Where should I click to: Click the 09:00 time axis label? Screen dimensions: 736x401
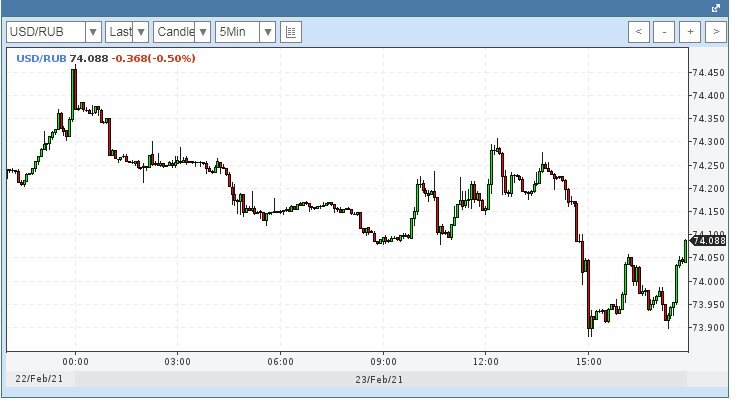coord(383,362)
